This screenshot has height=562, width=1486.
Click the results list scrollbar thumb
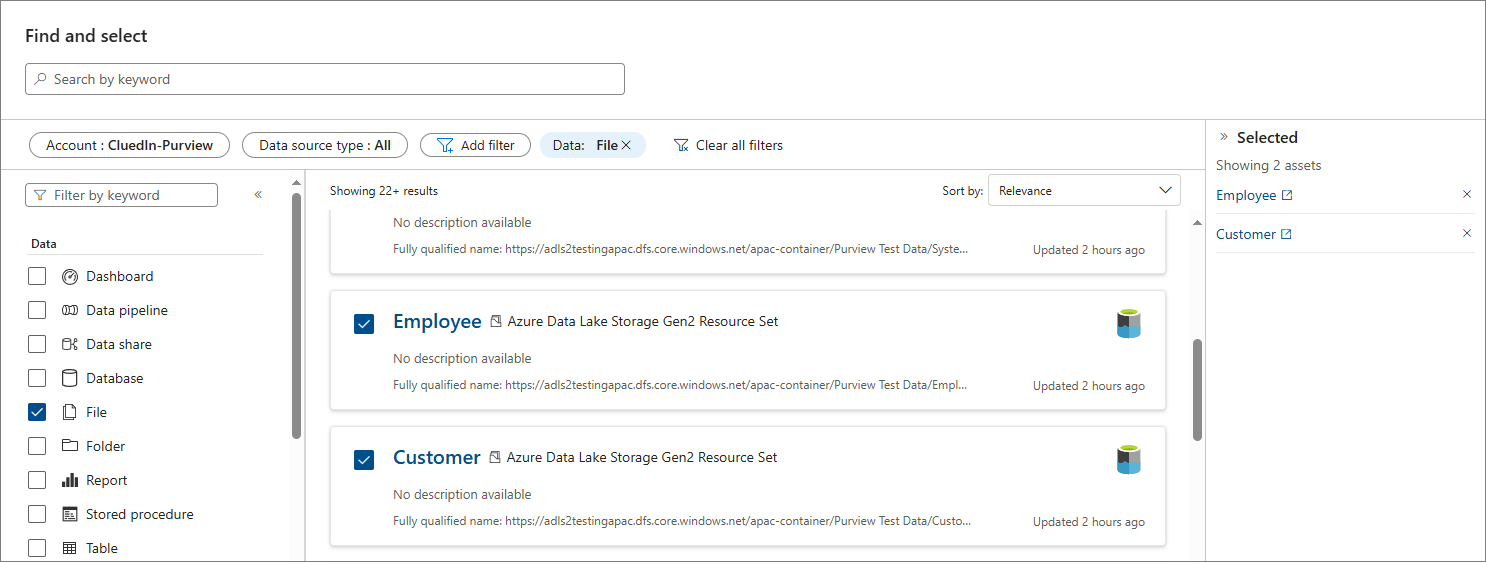click(1198, 390)
